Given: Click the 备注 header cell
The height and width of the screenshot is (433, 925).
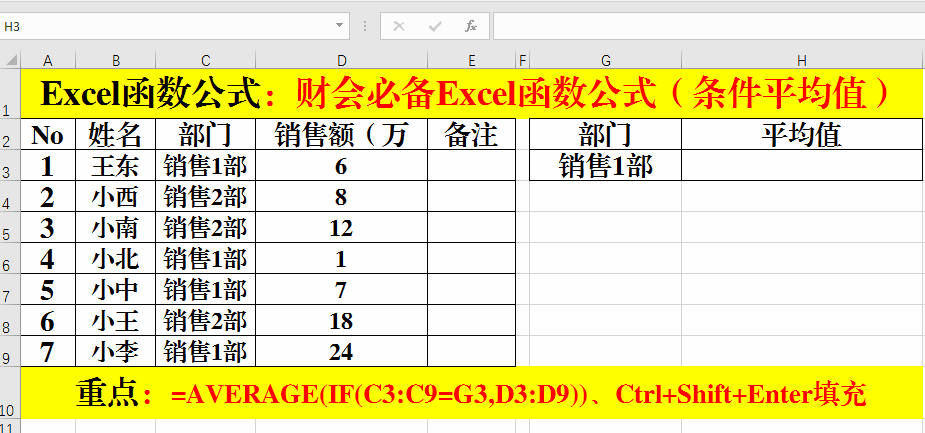Looking at the screenshot, I should click(x=471, y=135).
